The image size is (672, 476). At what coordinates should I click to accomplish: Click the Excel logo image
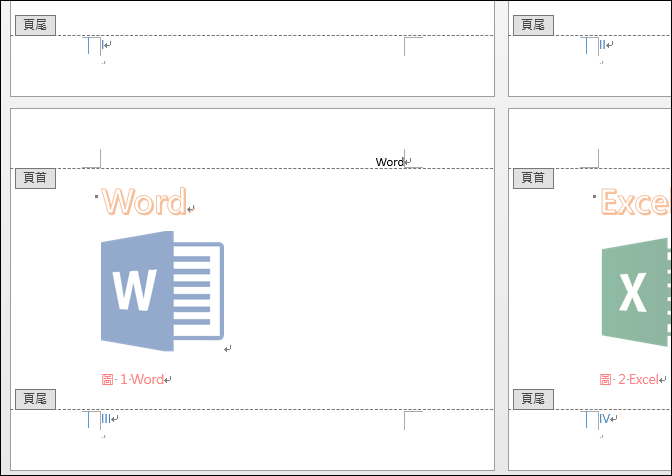(x=636, y=292)
